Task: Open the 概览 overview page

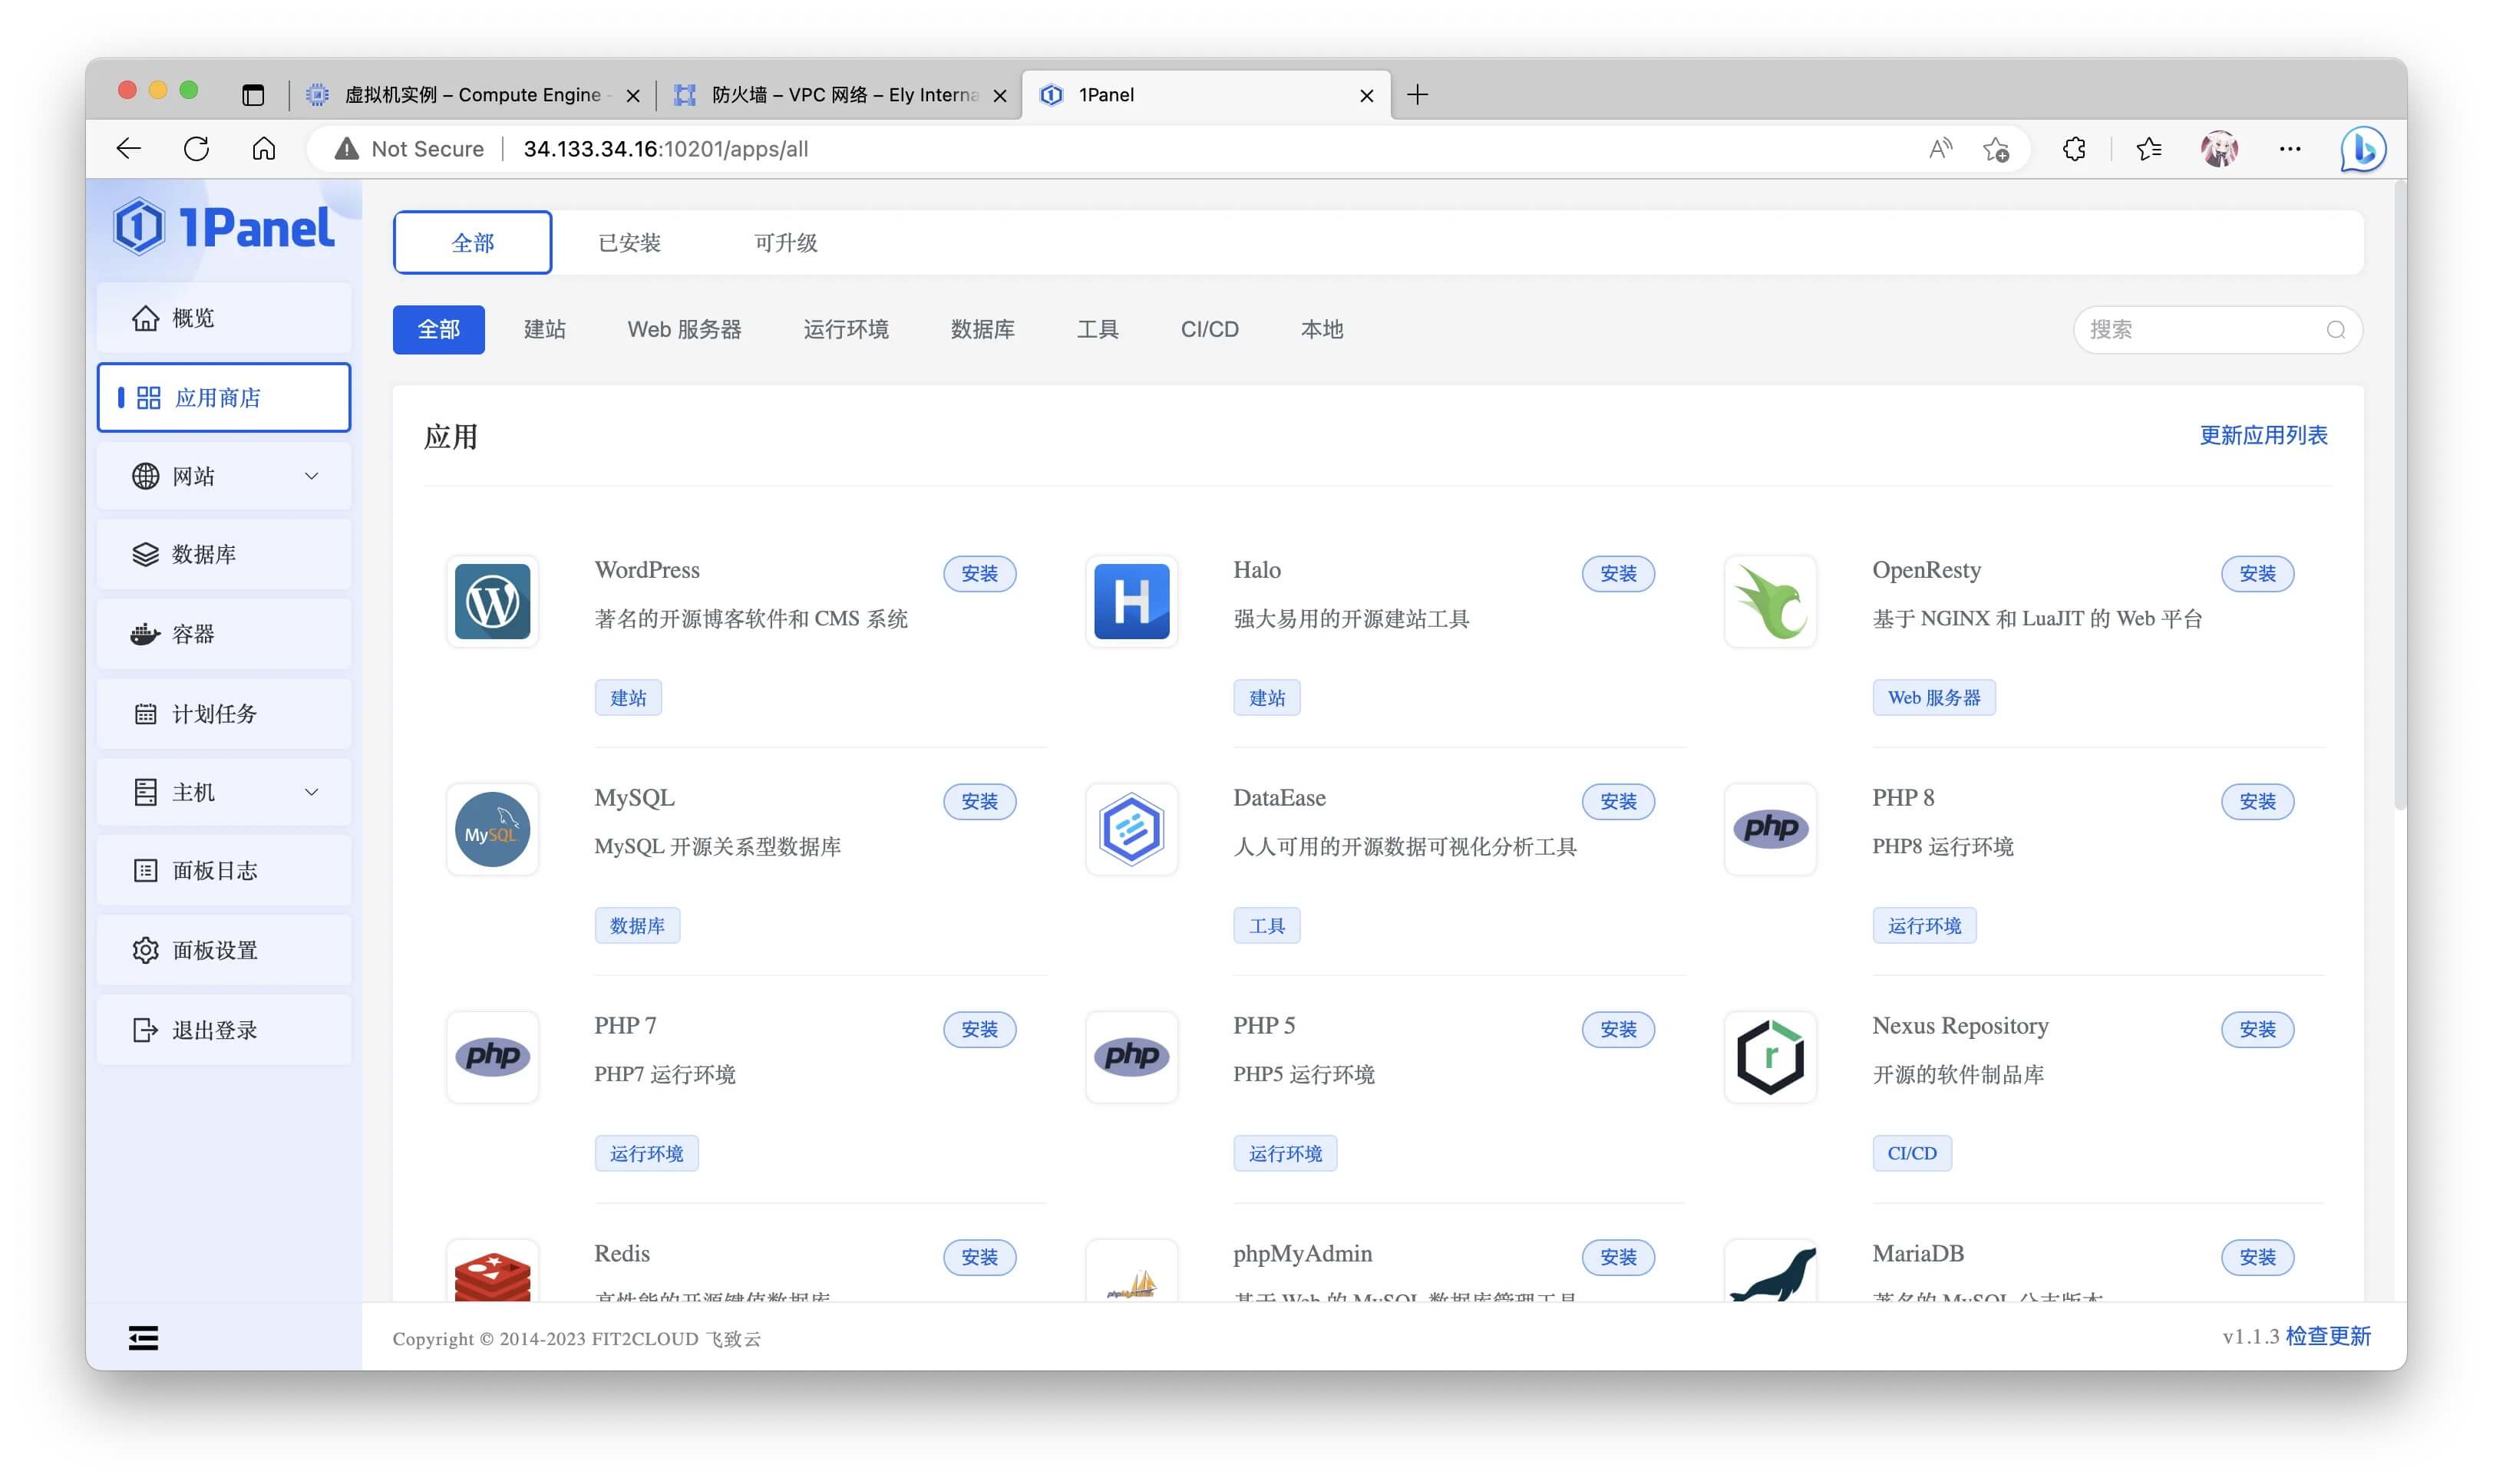Action: [x=223, y=318]
